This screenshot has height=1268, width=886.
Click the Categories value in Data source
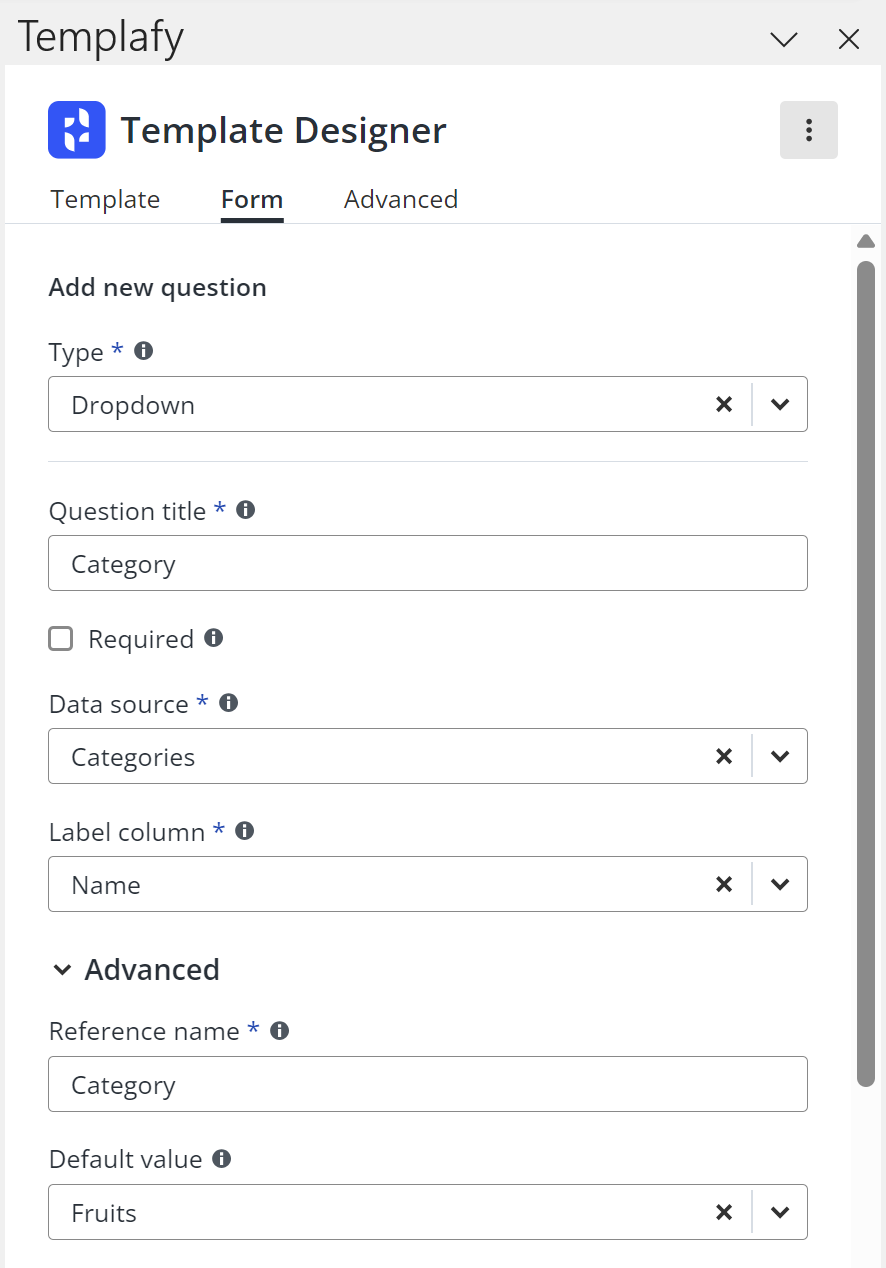coord(133,757)
